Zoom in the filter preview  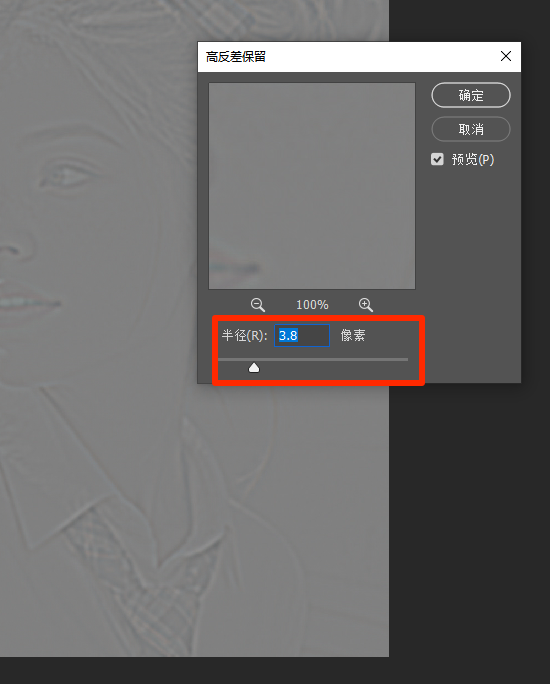click(x=366, y=304)
